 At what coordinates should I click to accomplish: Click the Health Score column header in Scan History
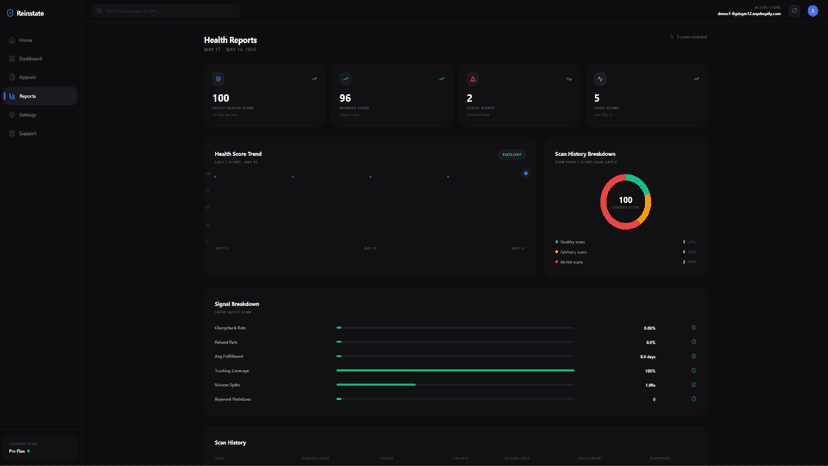tap(316, 458)
